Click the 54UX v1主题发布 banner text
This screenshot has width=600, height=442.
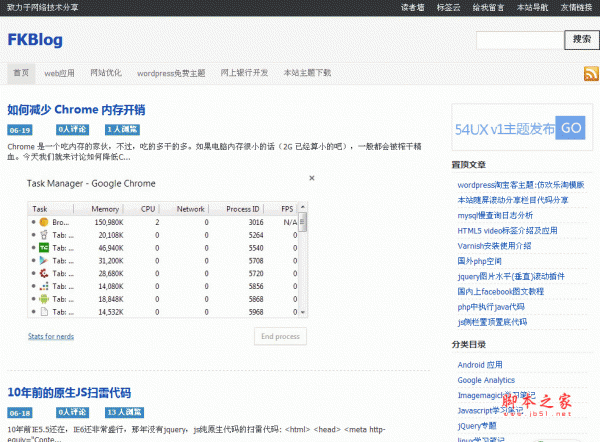coord(505,129)
